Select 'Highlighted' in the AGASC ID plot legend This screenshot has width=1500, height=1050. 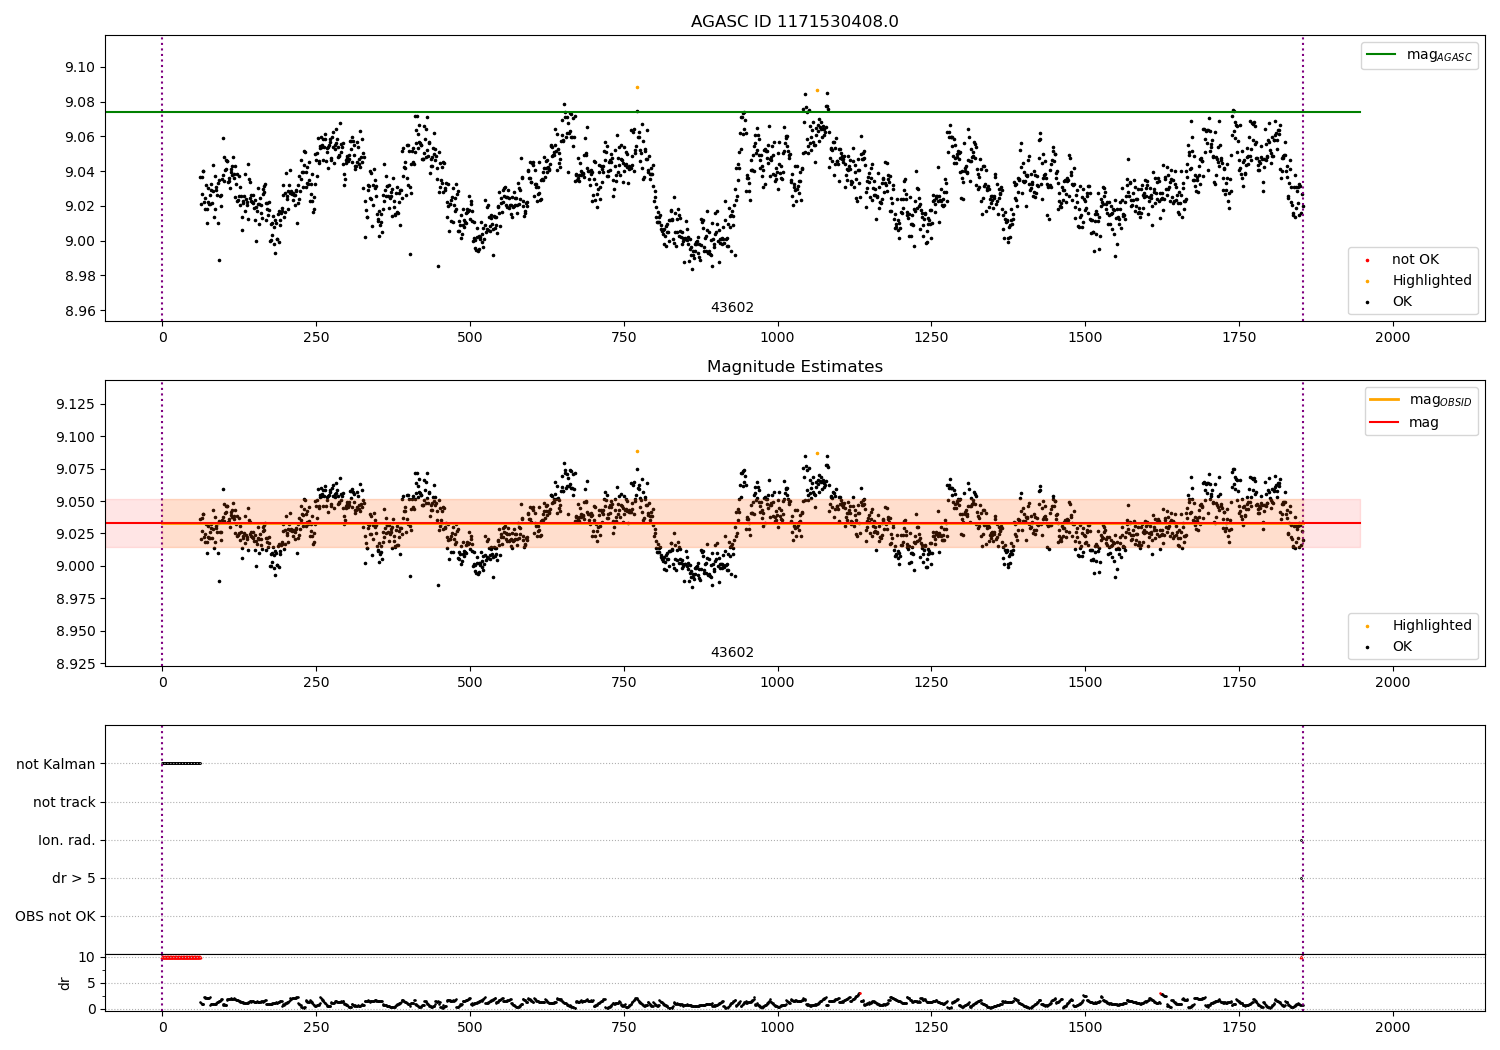click(x=1432, y=281)
